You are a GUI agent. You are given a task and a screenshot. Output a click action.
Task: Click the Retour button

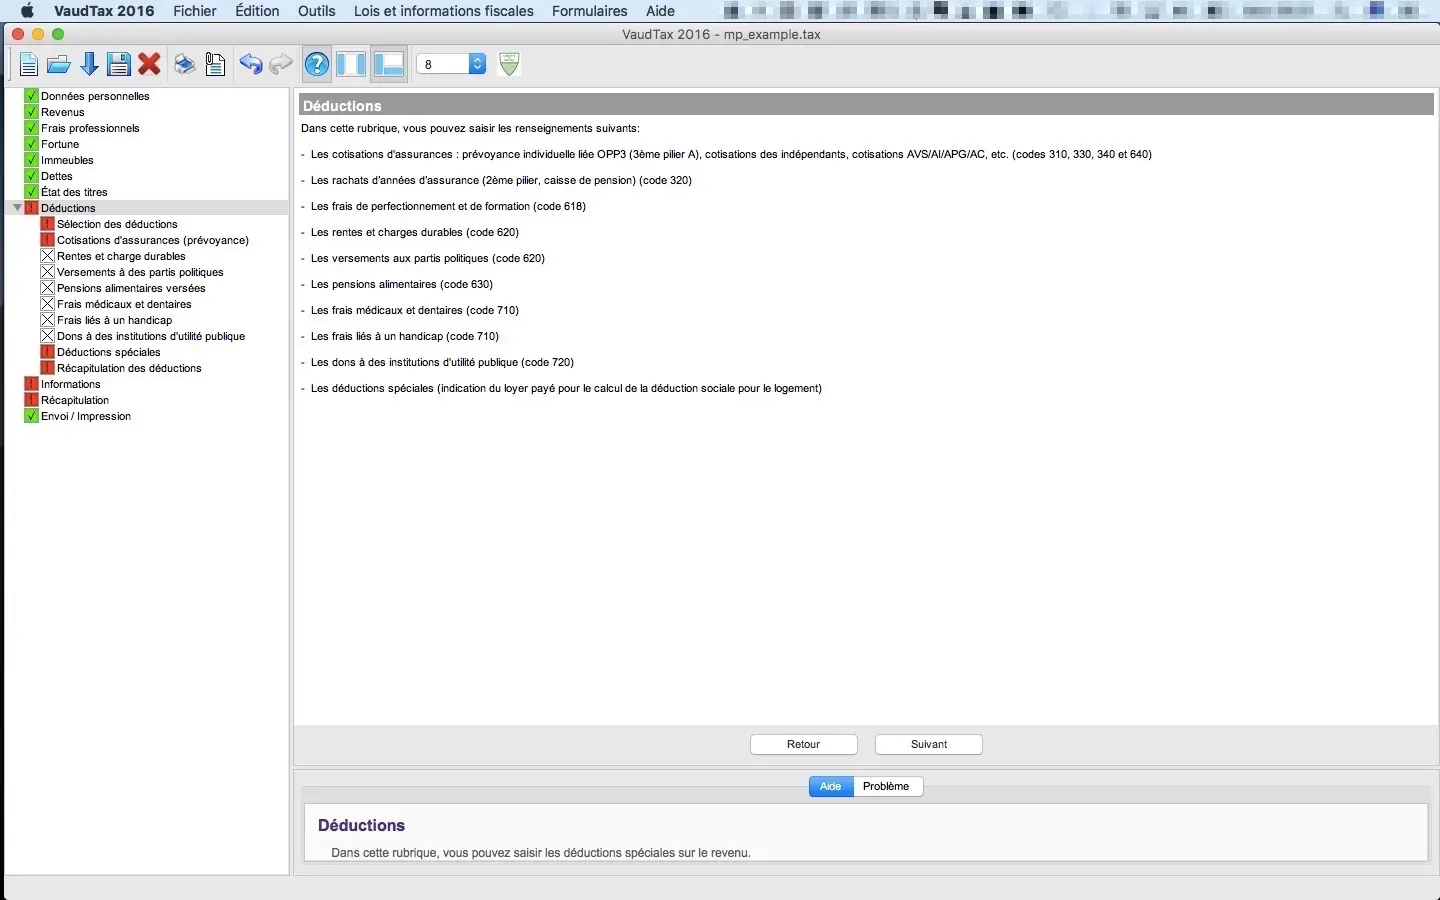pos(804,744)
